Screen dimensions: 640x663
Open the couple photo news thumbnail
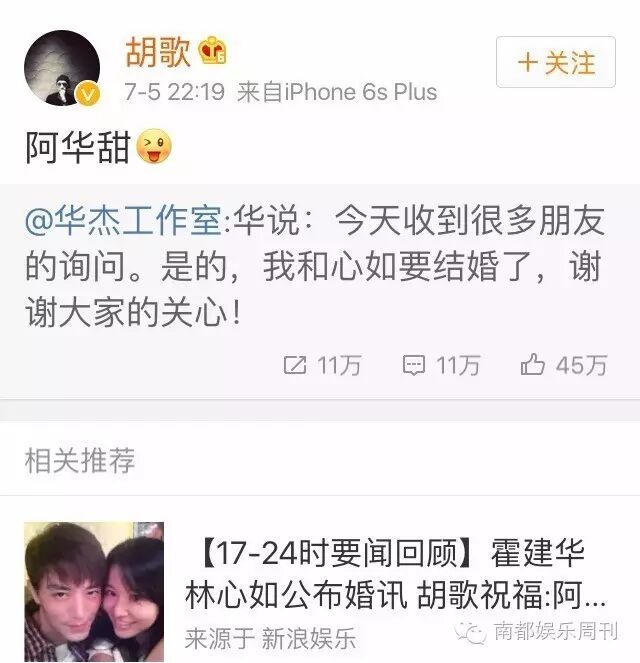94,592
